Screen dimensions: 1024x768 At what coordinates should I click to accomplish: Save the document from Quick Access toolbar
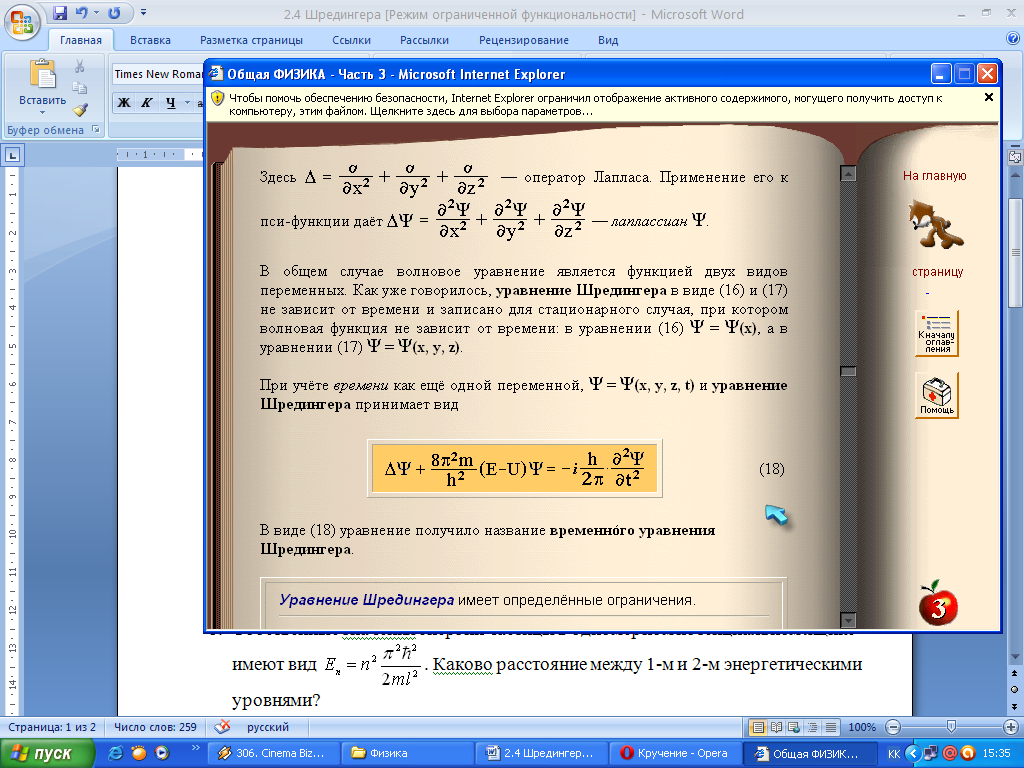pos(60,13)
